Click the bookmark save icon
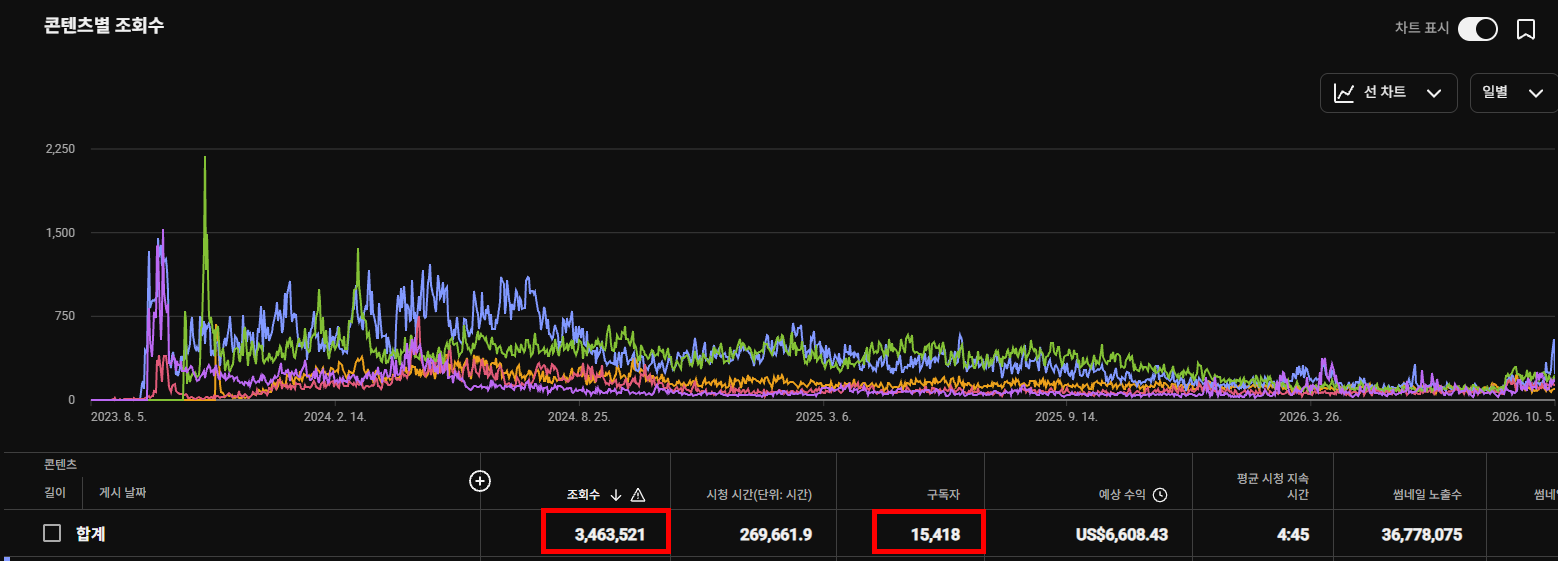 click(x=1526, y=29)
